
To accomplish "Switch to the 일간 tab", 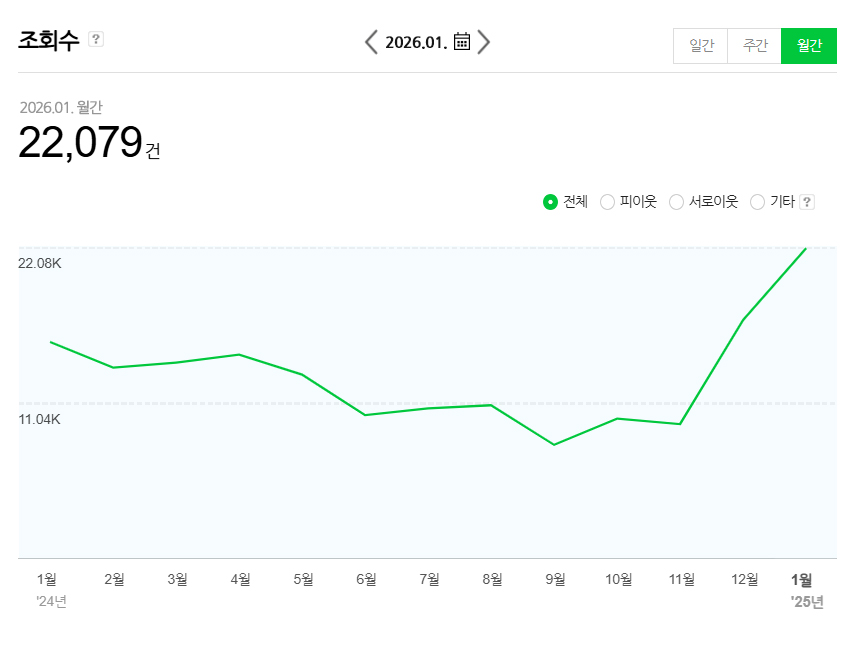I will pos(701,46).
